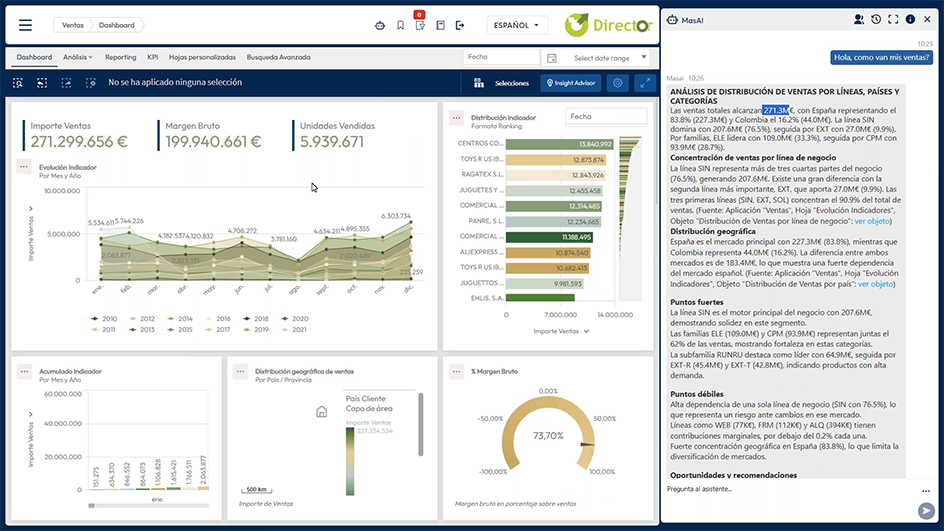944x531 pixels.
Task: Click the MasAI robot icon in header
Action: [x=379, y=25]
